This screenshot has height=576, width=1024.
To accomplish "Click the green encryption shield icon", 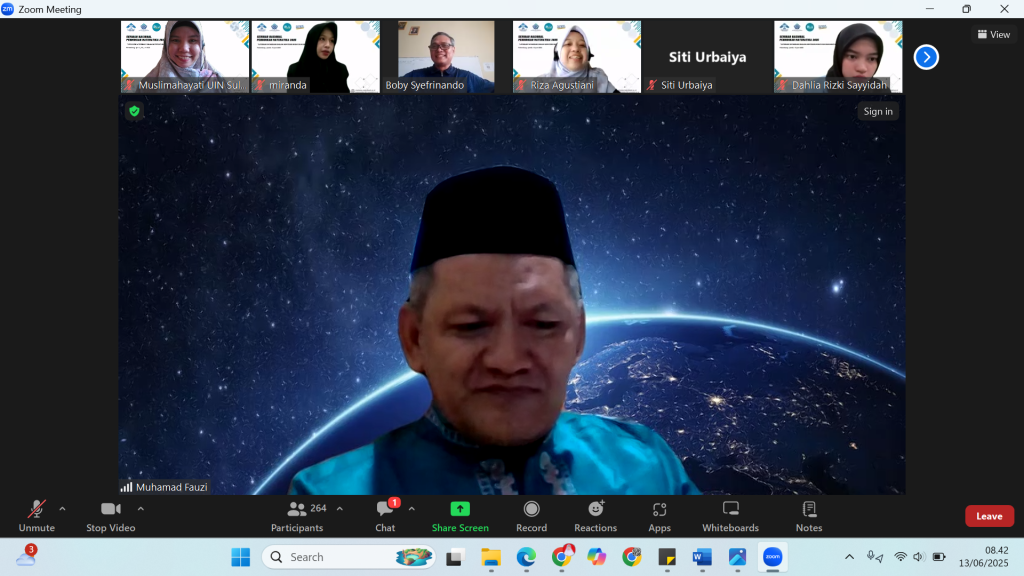I will [134, 111].
